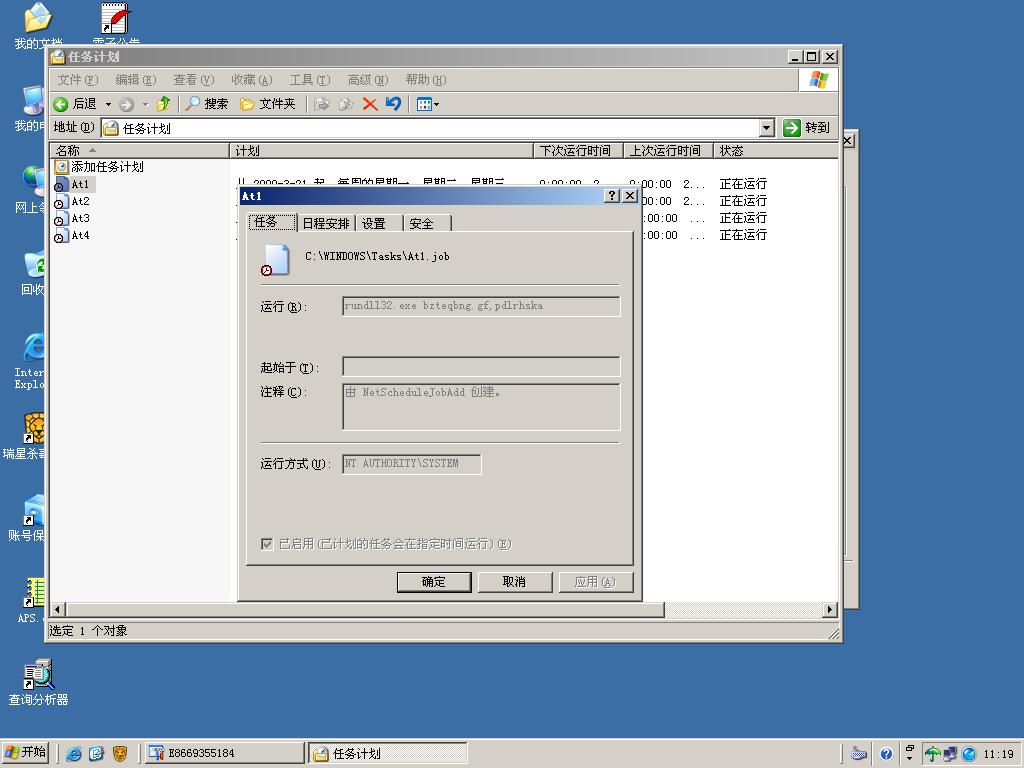Toggle the 已启用 enabled checkbox
The image size is (1024, 768).
267,544
